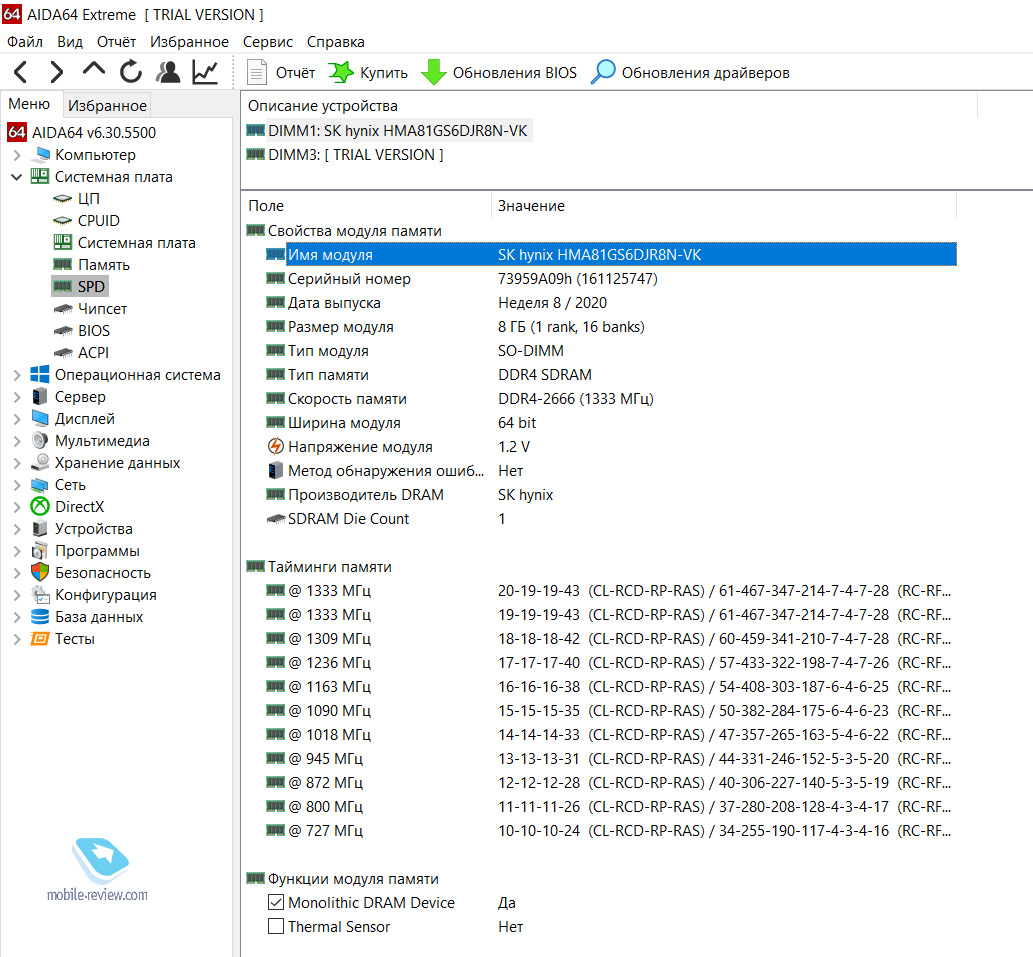Viewport: 1033px width, 957px height.
Task: Open Обновления BIOS updates
Action: pos(498,72)
